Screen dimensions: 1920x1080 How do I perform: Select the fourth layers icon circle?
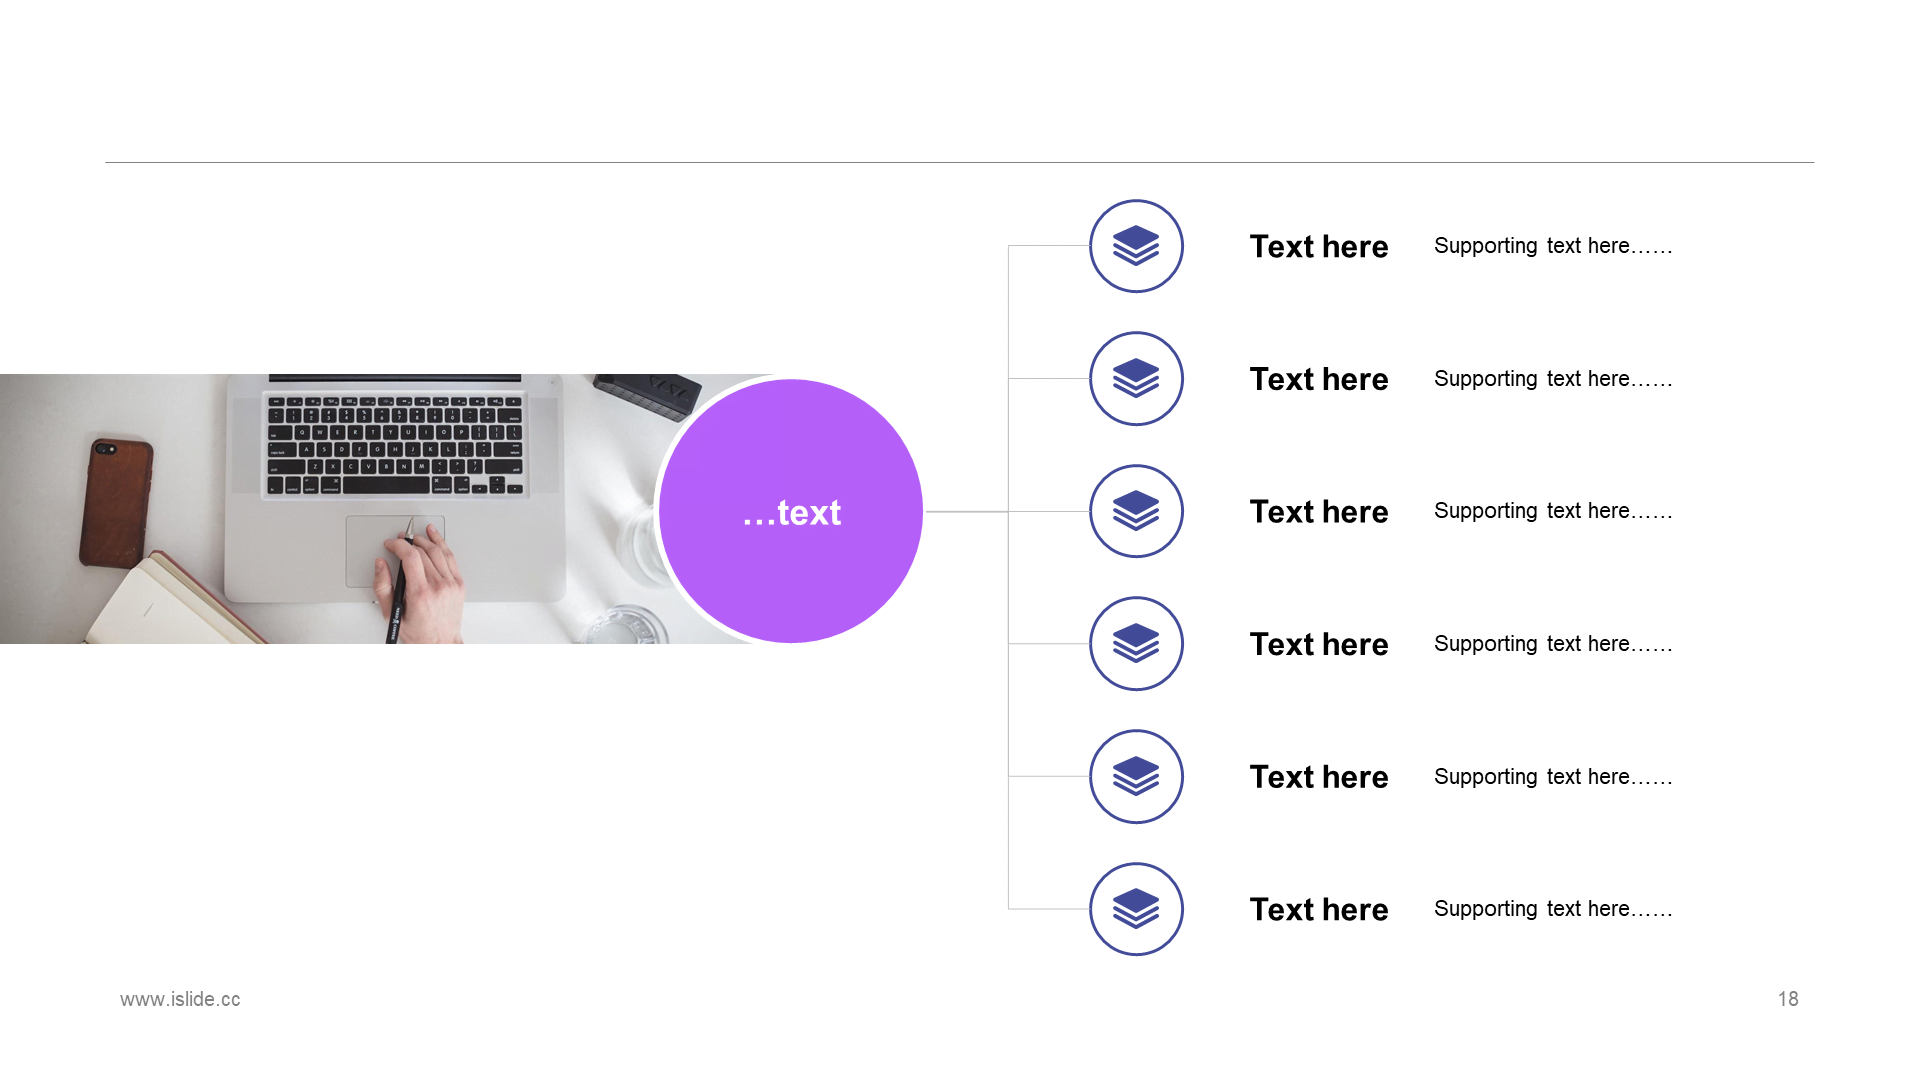point(1136,644)
